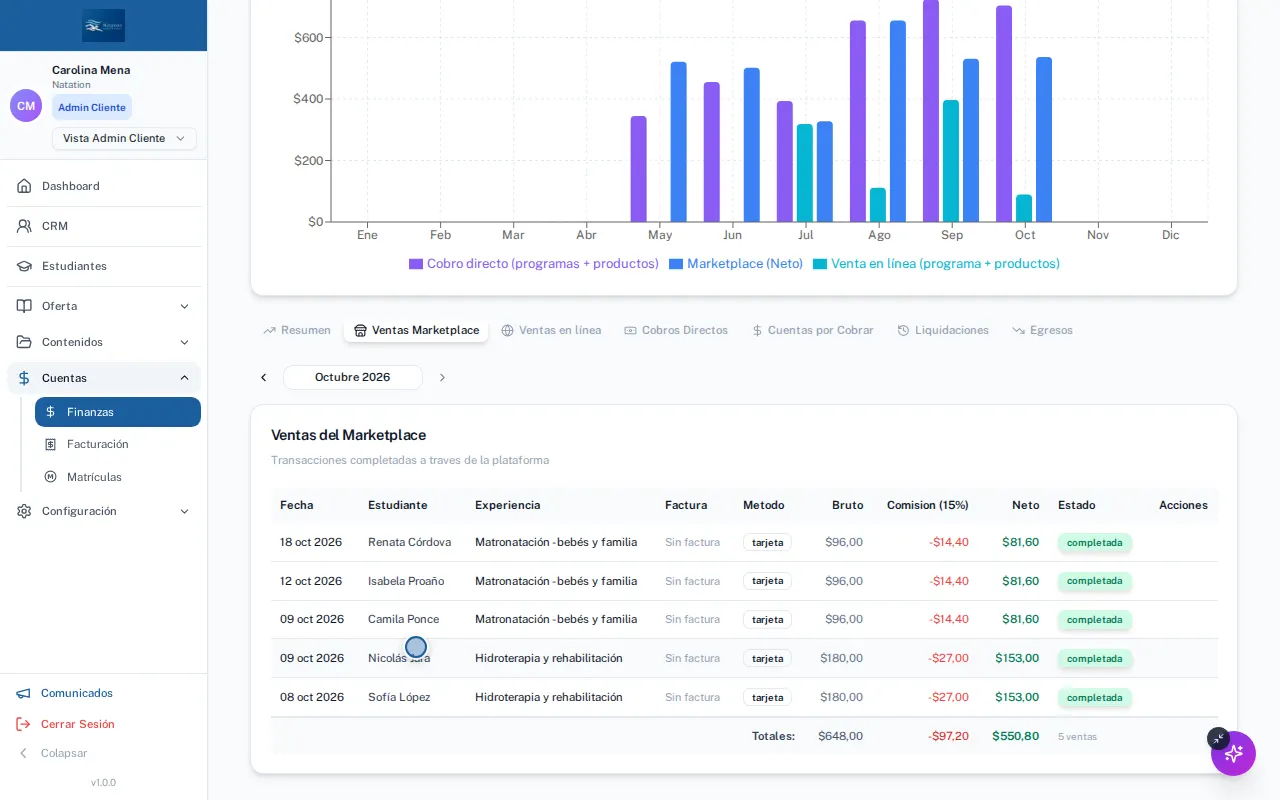
Task: Go to previous month with the left arrow
Action: coord(264,377)
